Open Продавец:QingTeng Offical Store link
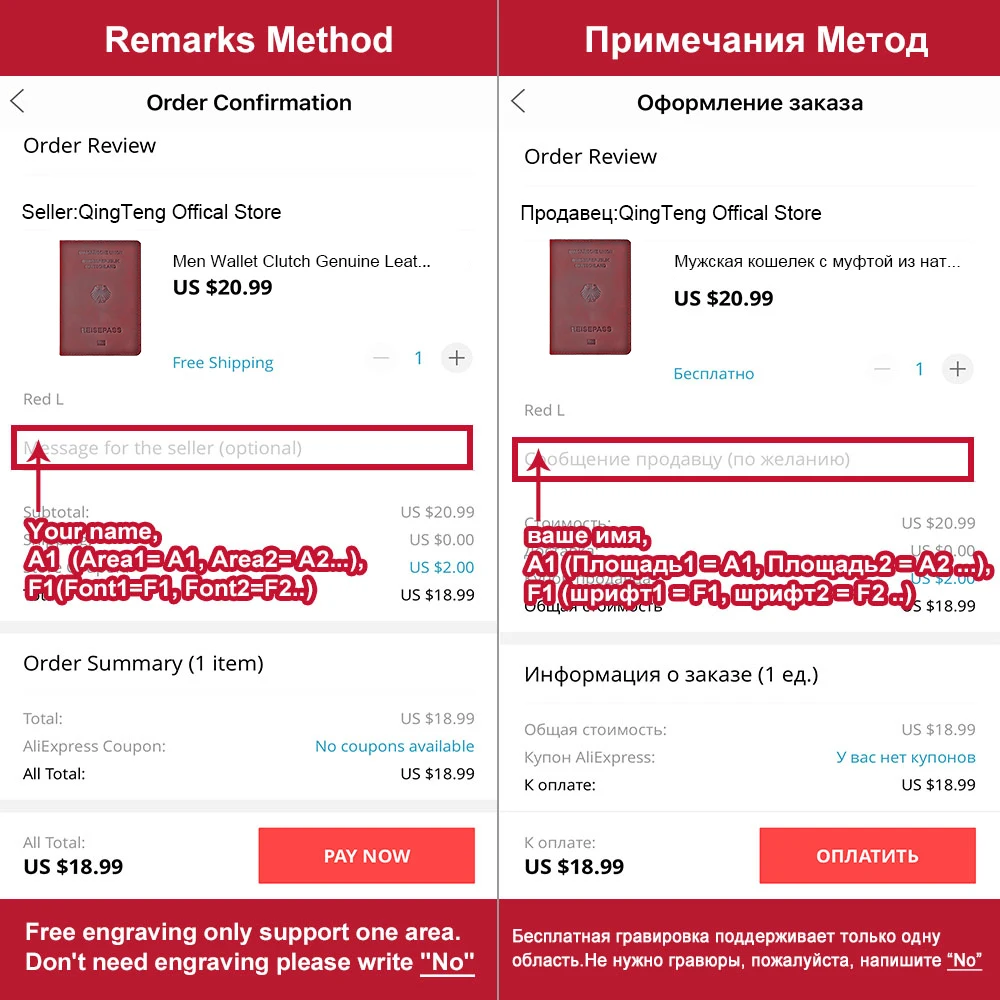1000x1000 pixels. (x=670, y=213)
